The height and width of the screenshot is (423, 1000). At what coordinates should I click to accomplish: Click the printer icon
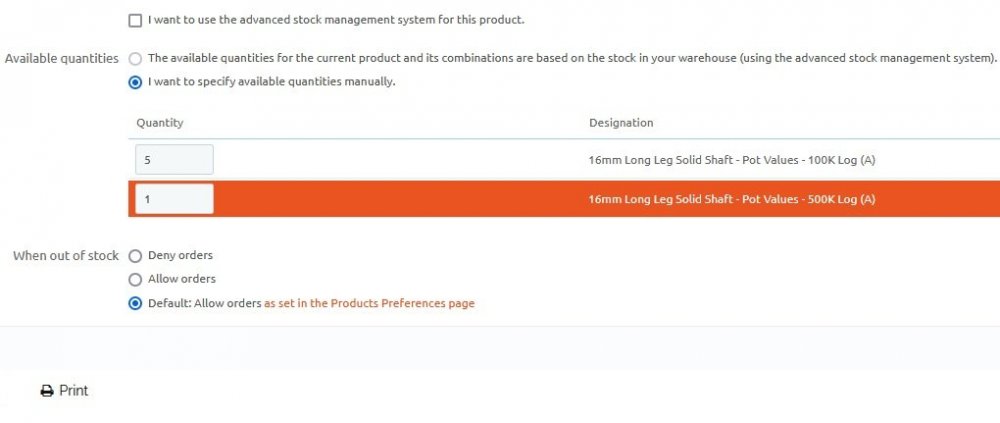tap(46, 391)
